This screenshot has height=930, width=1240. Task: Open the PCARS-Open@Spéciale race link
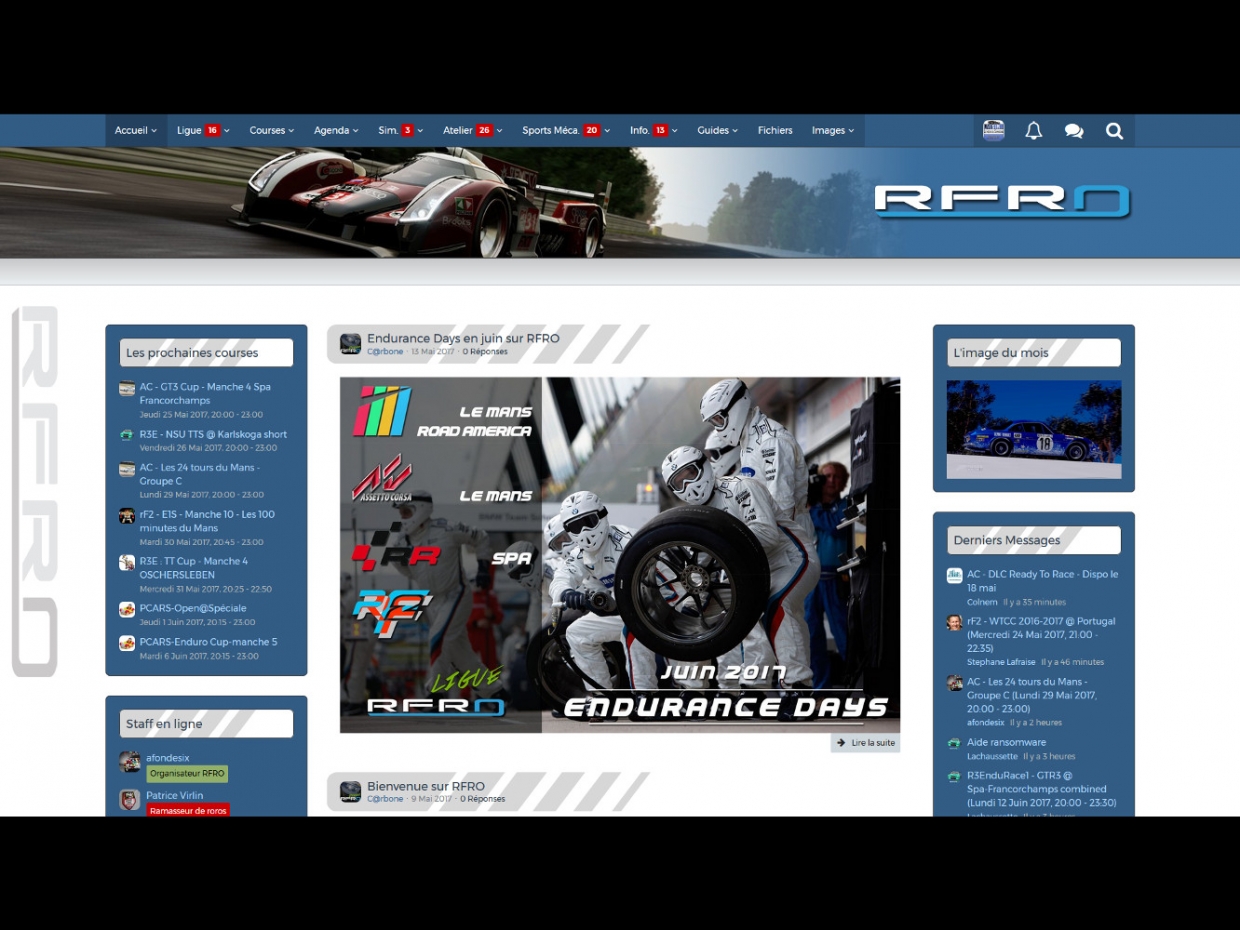(x=193, y=608)
